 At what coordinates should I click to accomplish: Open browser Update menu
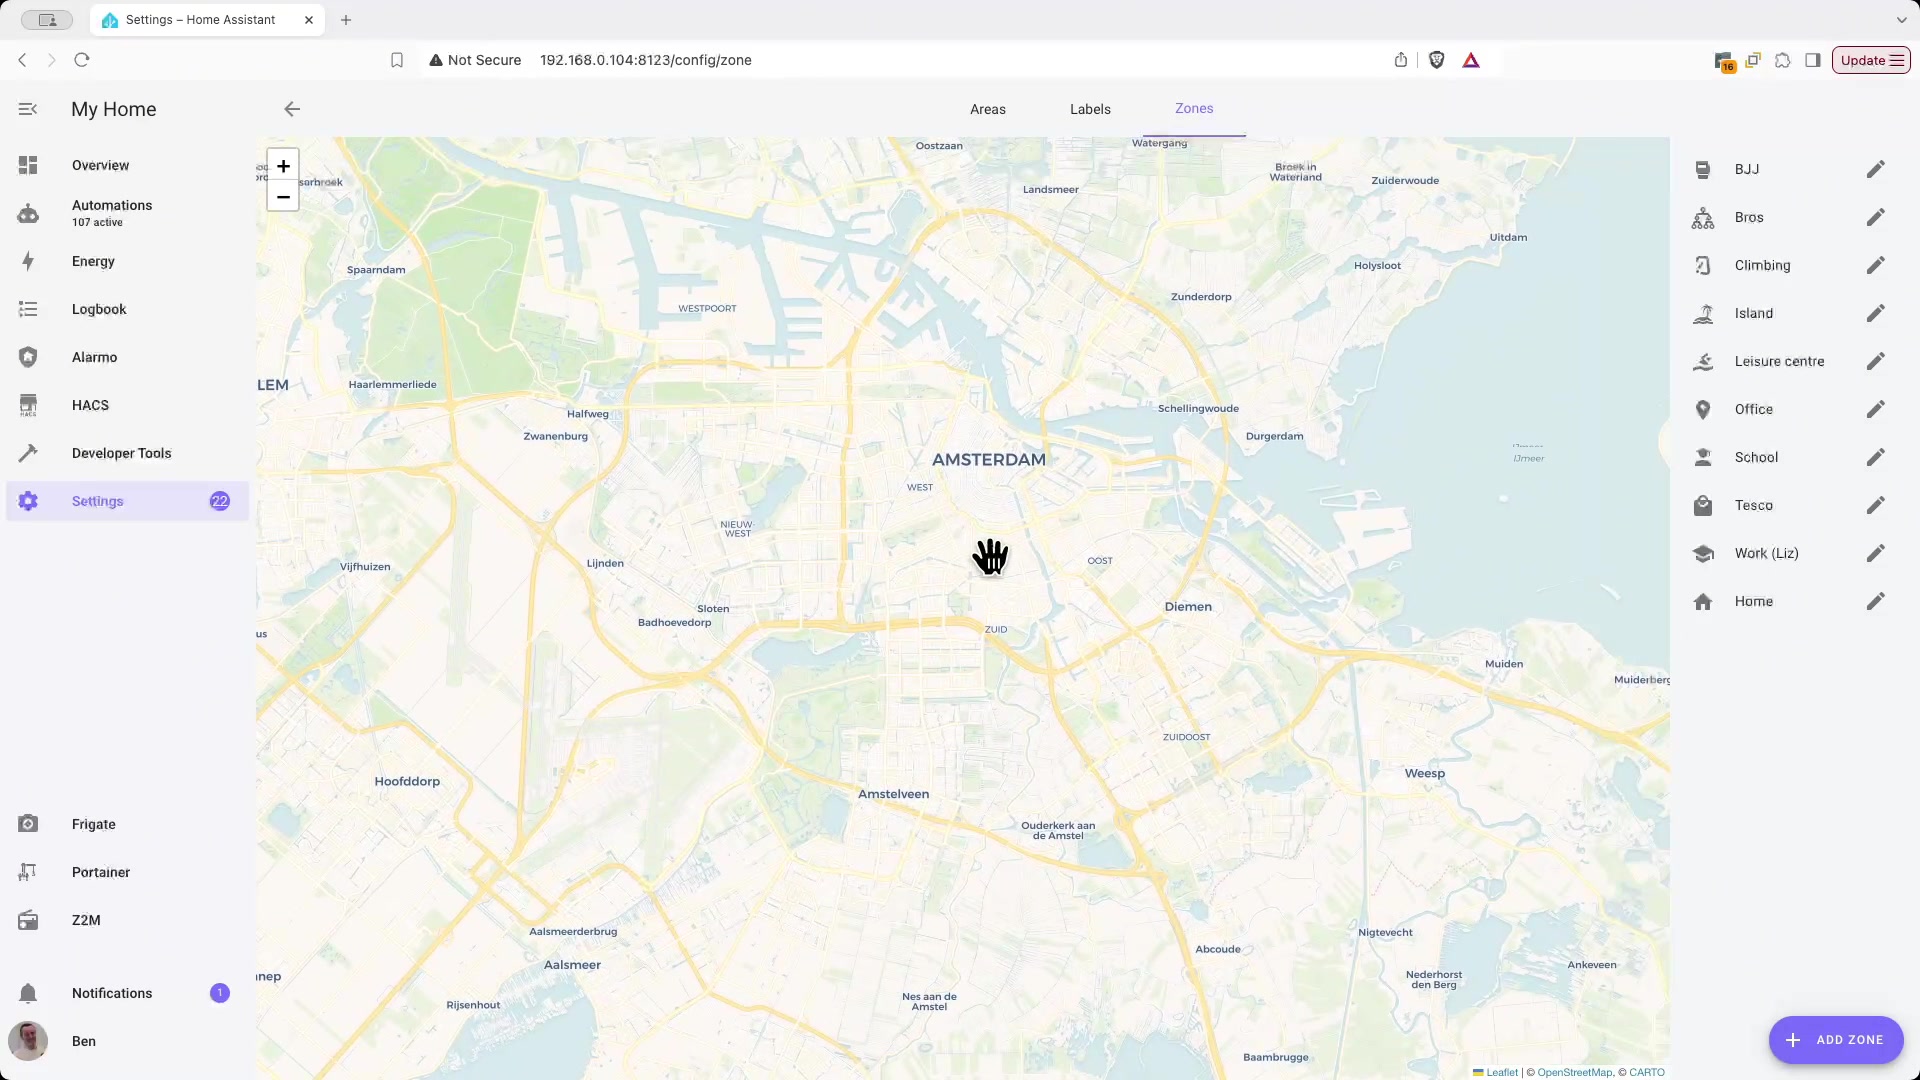point(1870,60)
